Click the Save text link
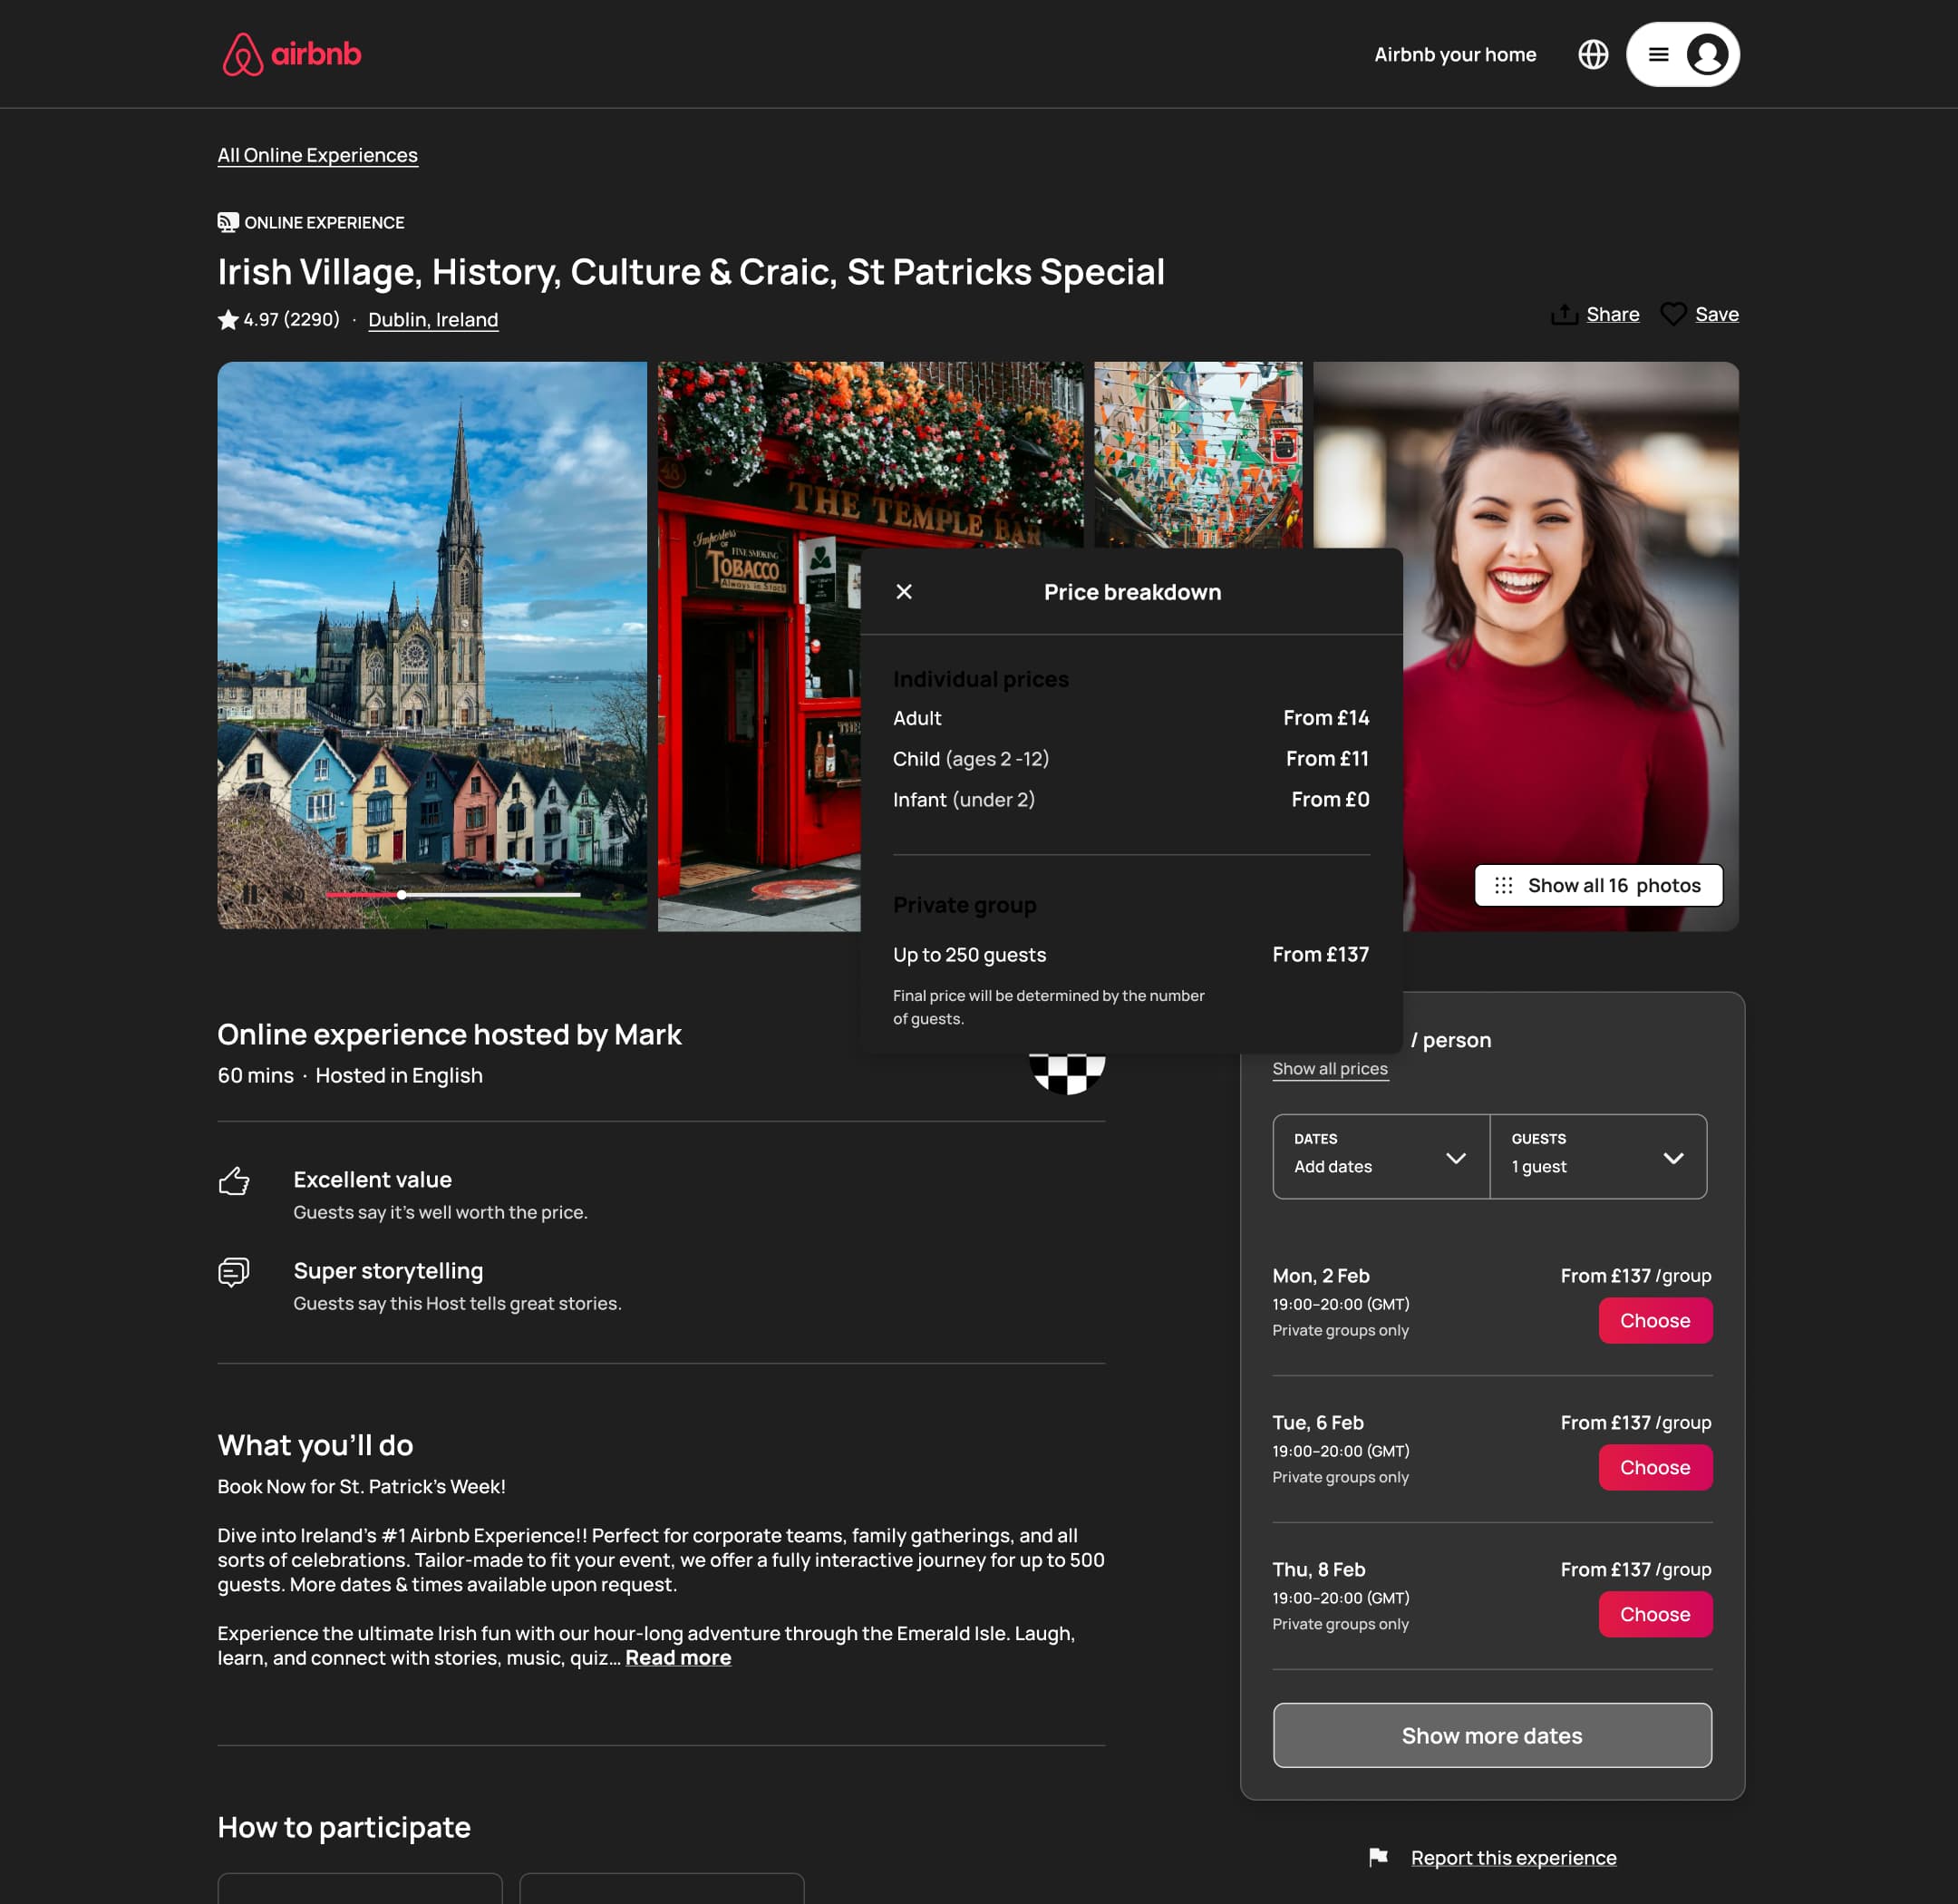Screen dimensions: 1958x1904 point(1716,314)
